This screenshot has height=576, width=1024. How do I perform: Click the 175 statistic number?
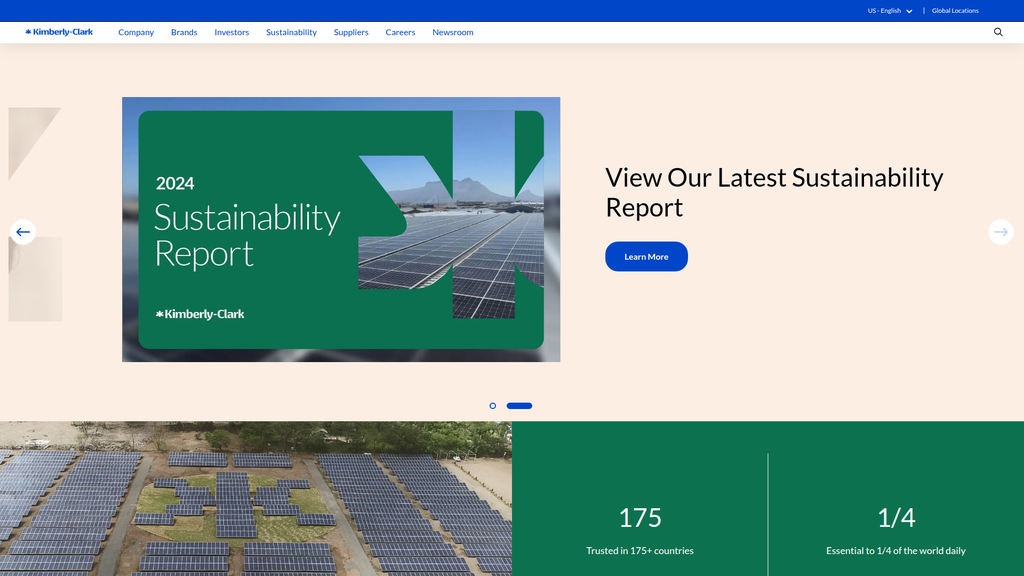pyautogui.click(x=640, y=517)
